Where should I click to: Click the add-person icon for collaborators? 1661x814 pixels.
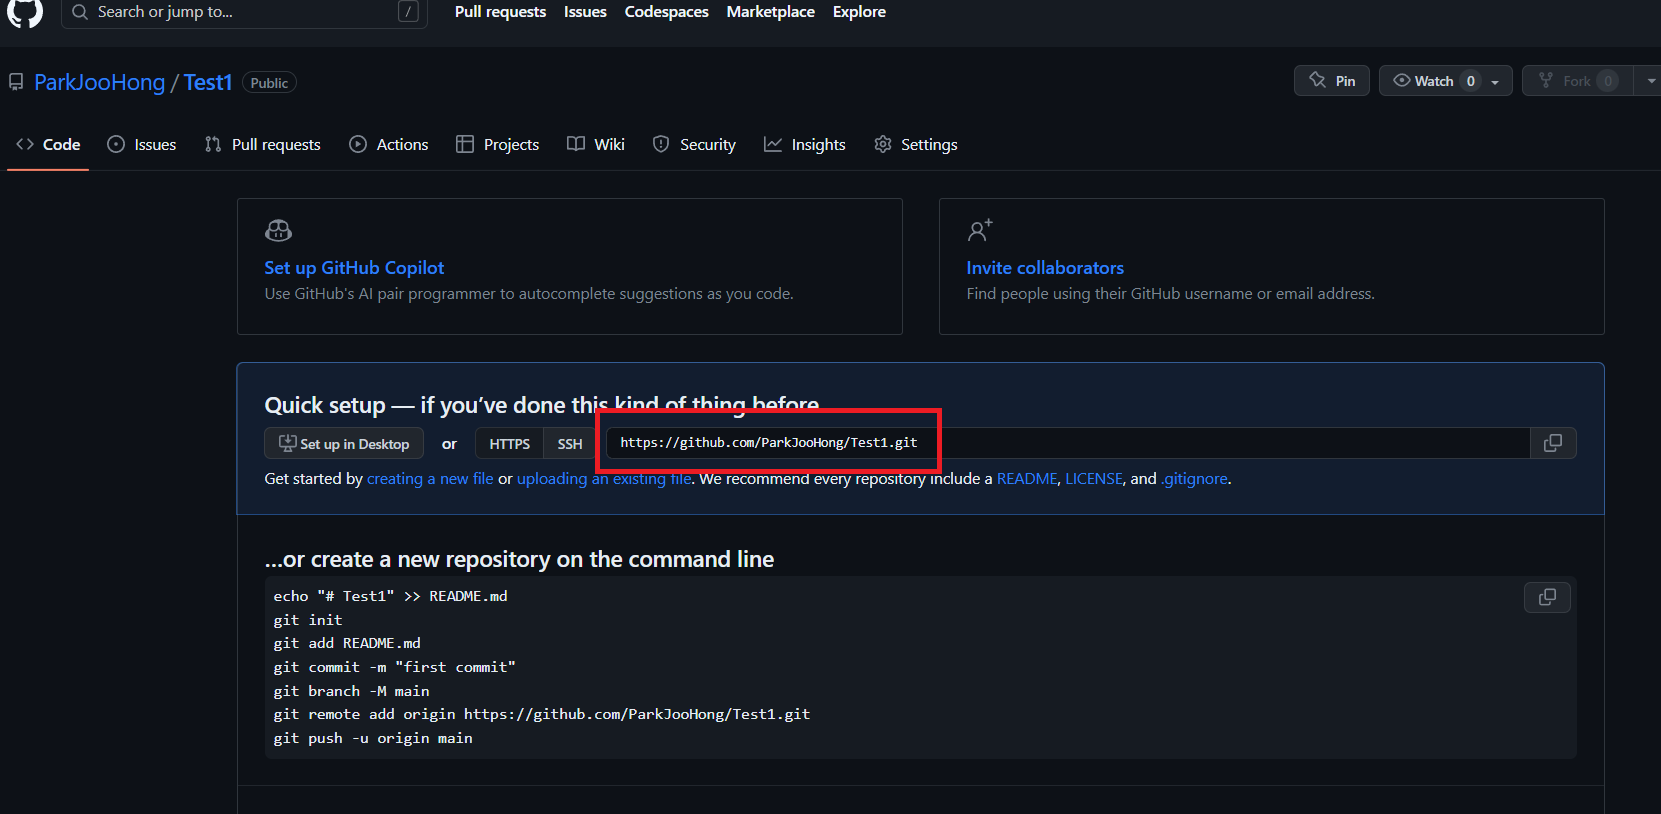(980, 231)
